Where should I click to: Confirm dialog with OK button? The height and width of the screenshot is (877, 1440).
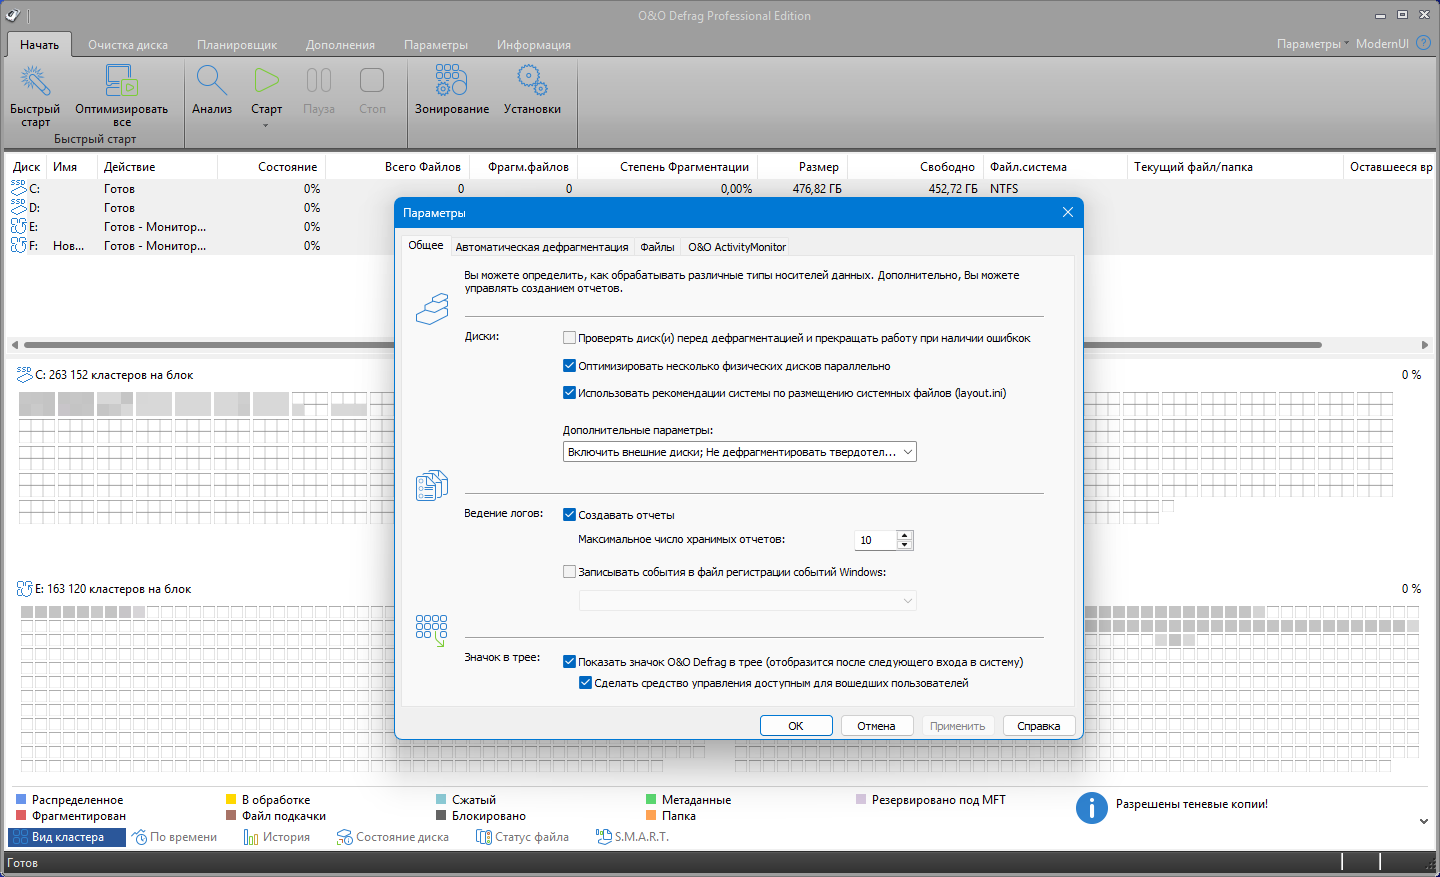point(796,726)
